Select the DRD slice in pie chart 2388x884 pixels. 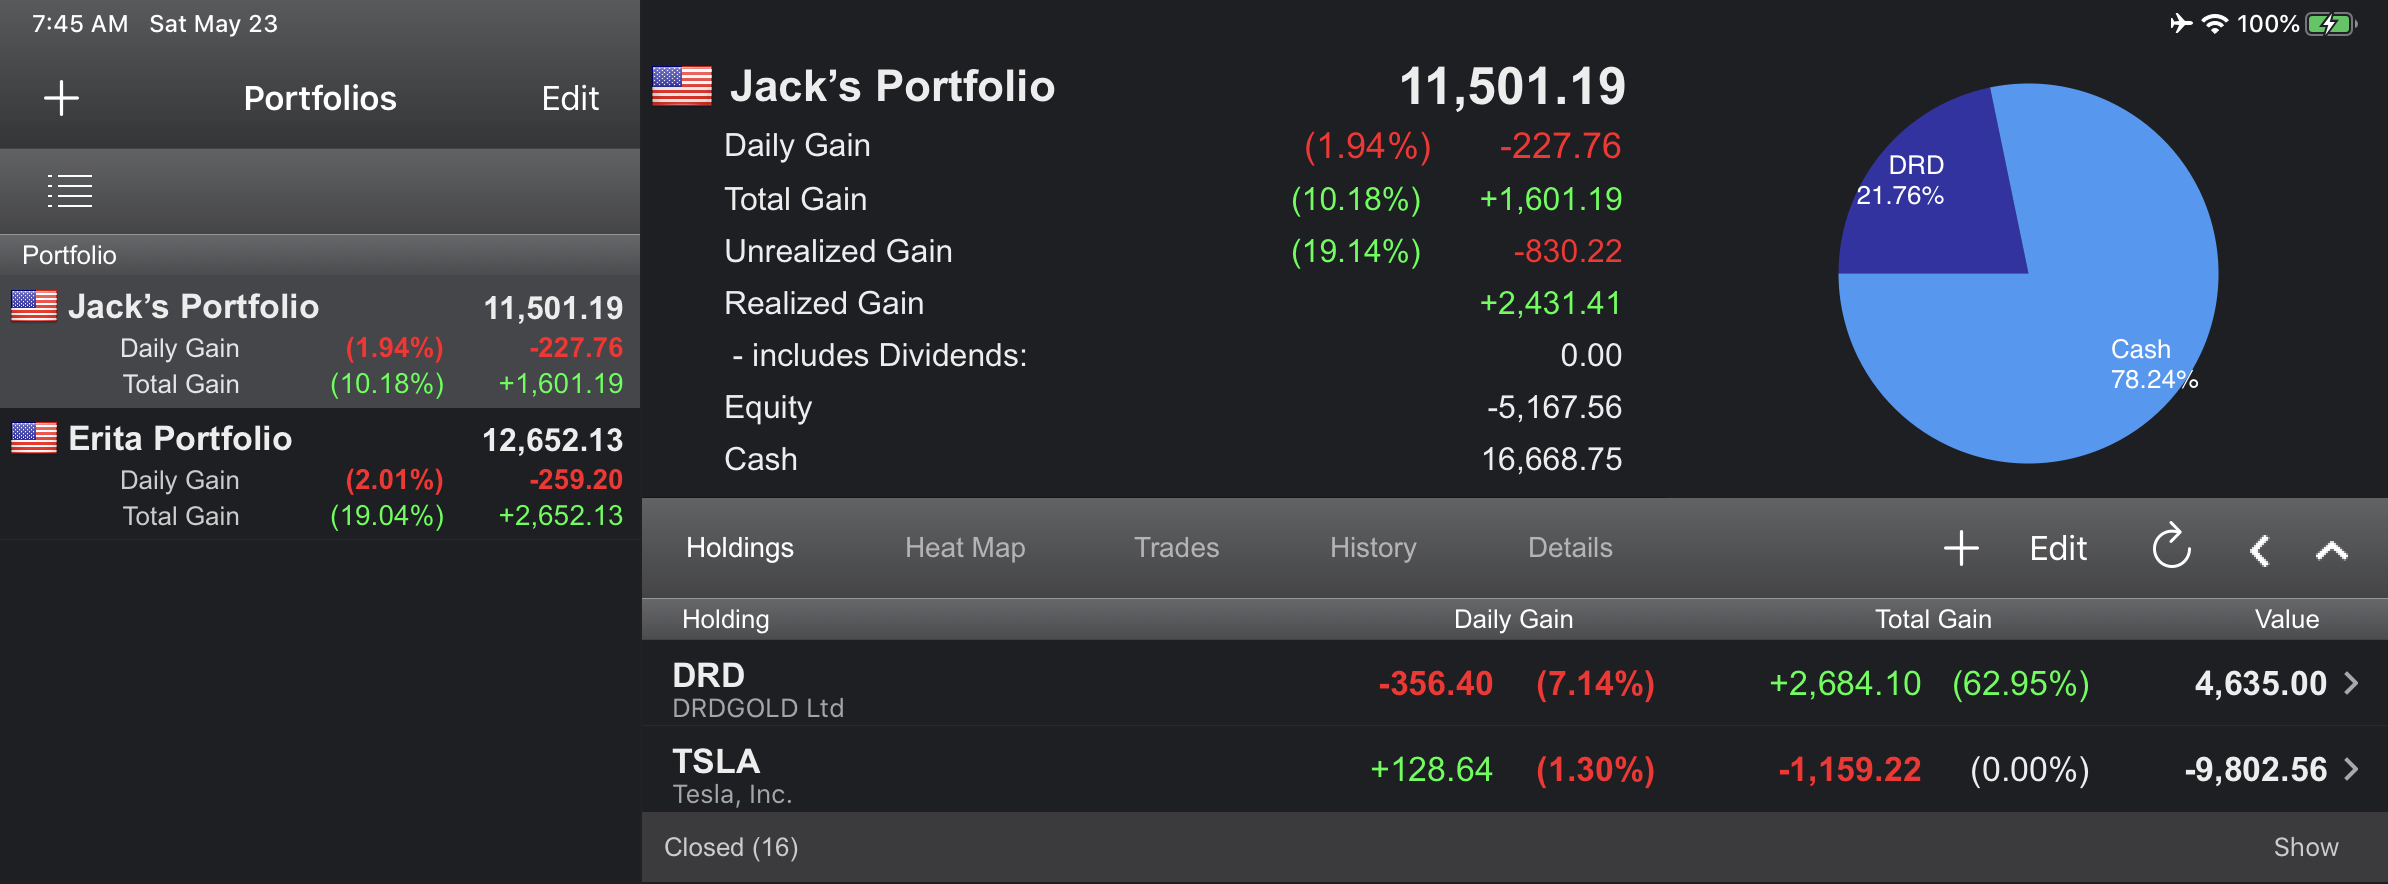click(x=1935, y=200)
